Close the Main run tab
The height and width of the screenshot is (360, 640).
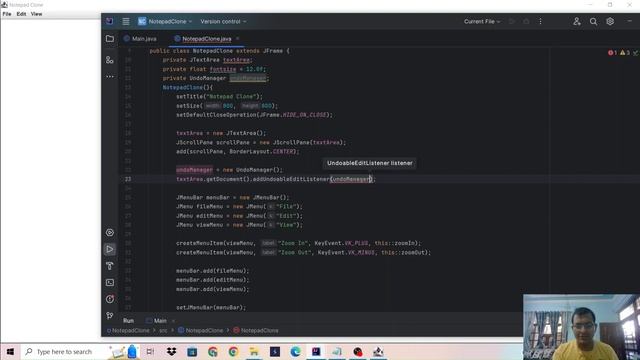coord(173,321)
